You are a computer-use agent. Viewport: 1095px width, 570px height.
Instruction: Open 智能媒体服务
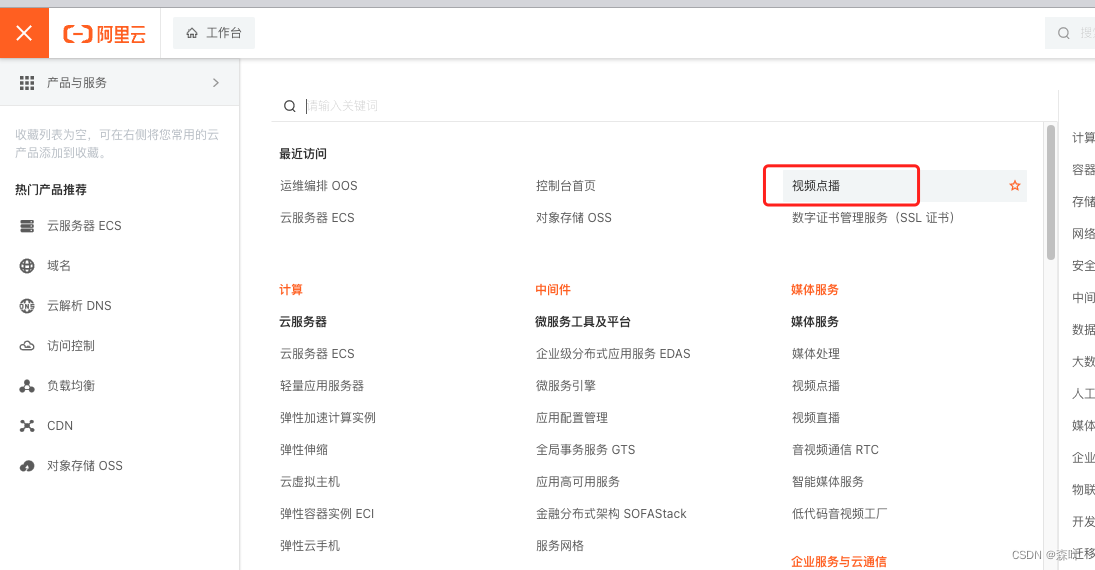[x=828, y=482]
